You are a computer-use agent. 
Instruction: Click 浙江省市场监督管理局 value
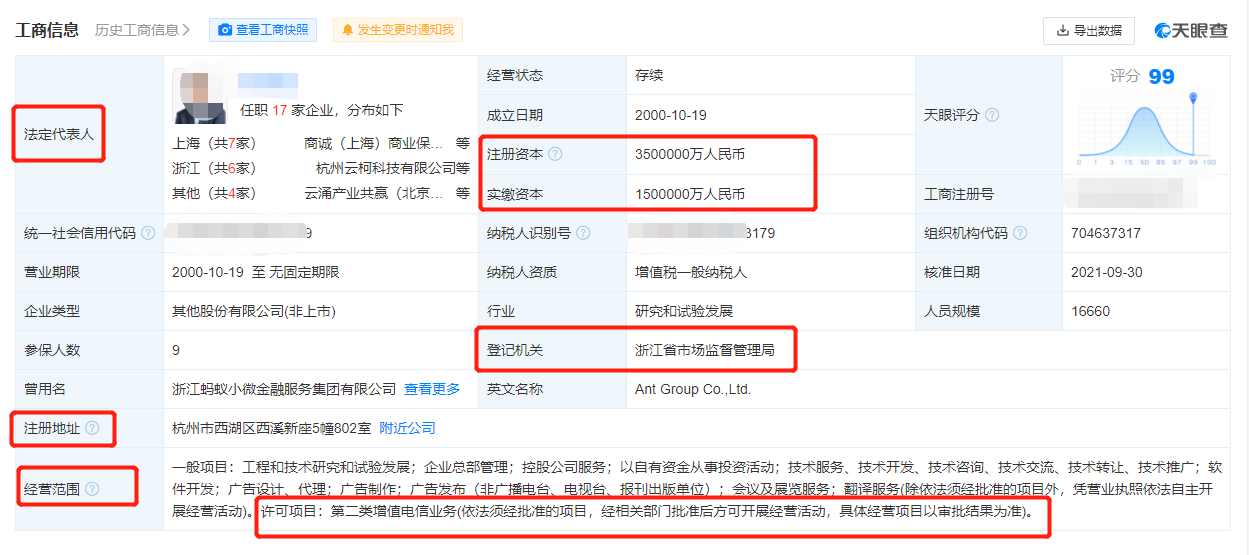tap(705, 350)
